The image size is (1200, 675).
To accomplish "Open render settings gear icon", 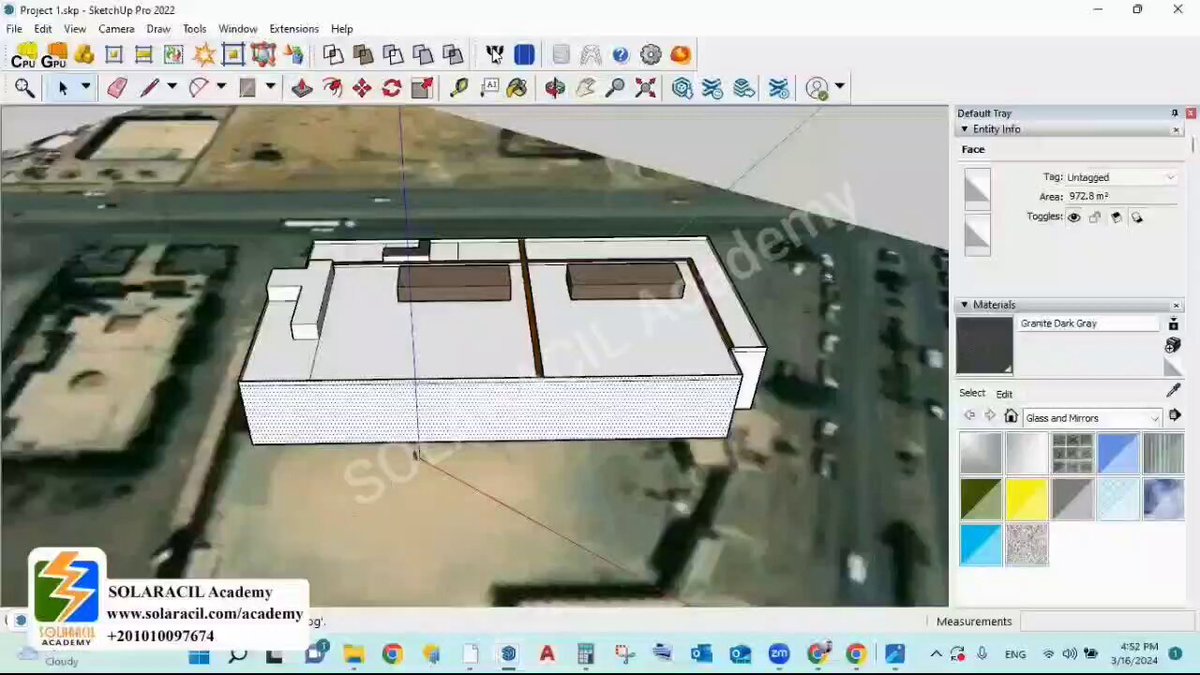I will (651, 55).
